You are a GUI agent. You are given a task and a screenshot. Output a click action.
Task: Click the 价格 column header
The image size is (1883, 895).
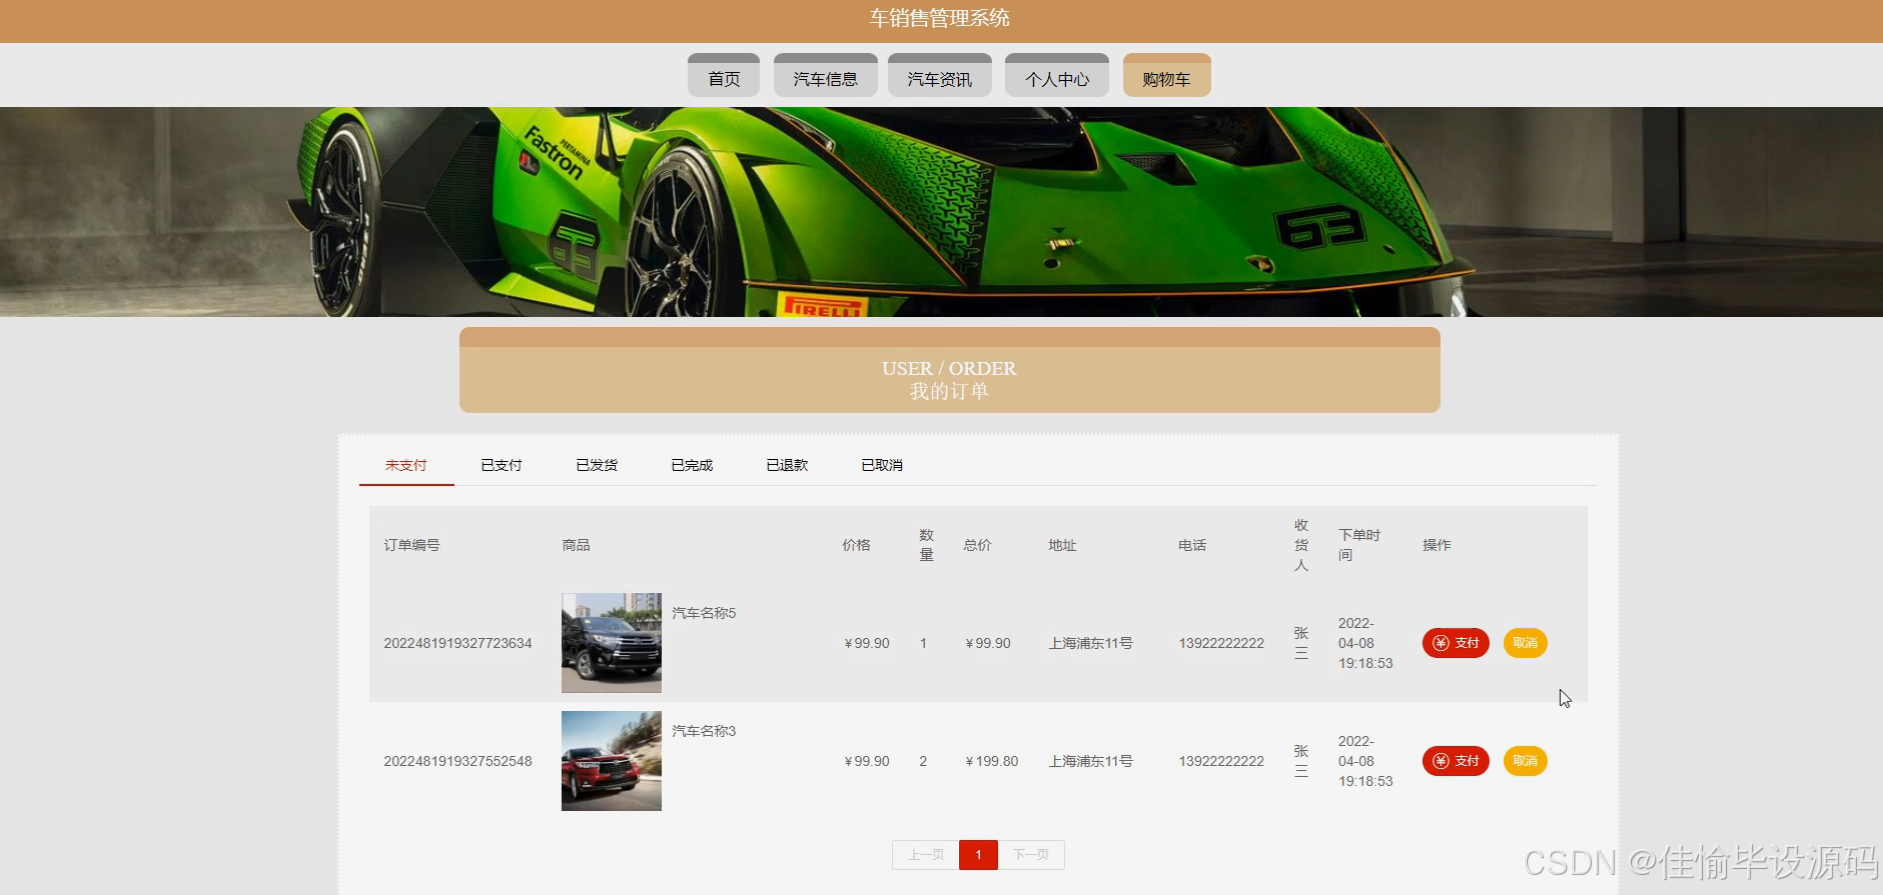[856, 545]
